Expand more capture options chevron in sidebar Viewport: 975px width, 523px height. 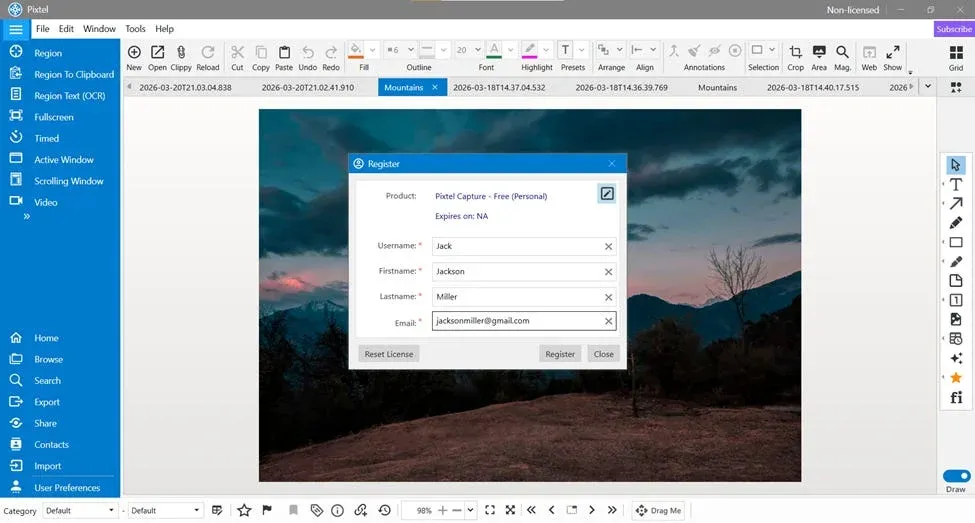pyautogui.click(x=27, y=216)
